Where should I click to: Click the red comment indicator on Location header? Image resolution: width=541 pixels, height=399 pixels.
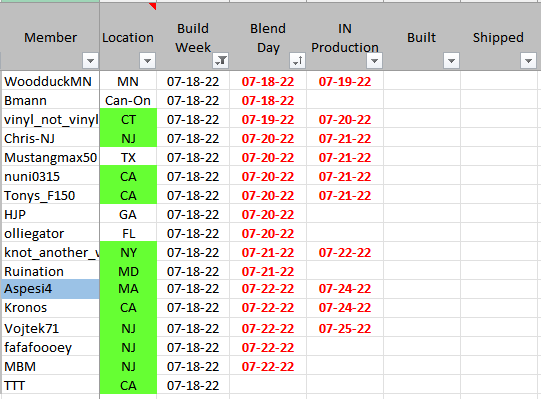pyautogui.click(x=153, y=6)
